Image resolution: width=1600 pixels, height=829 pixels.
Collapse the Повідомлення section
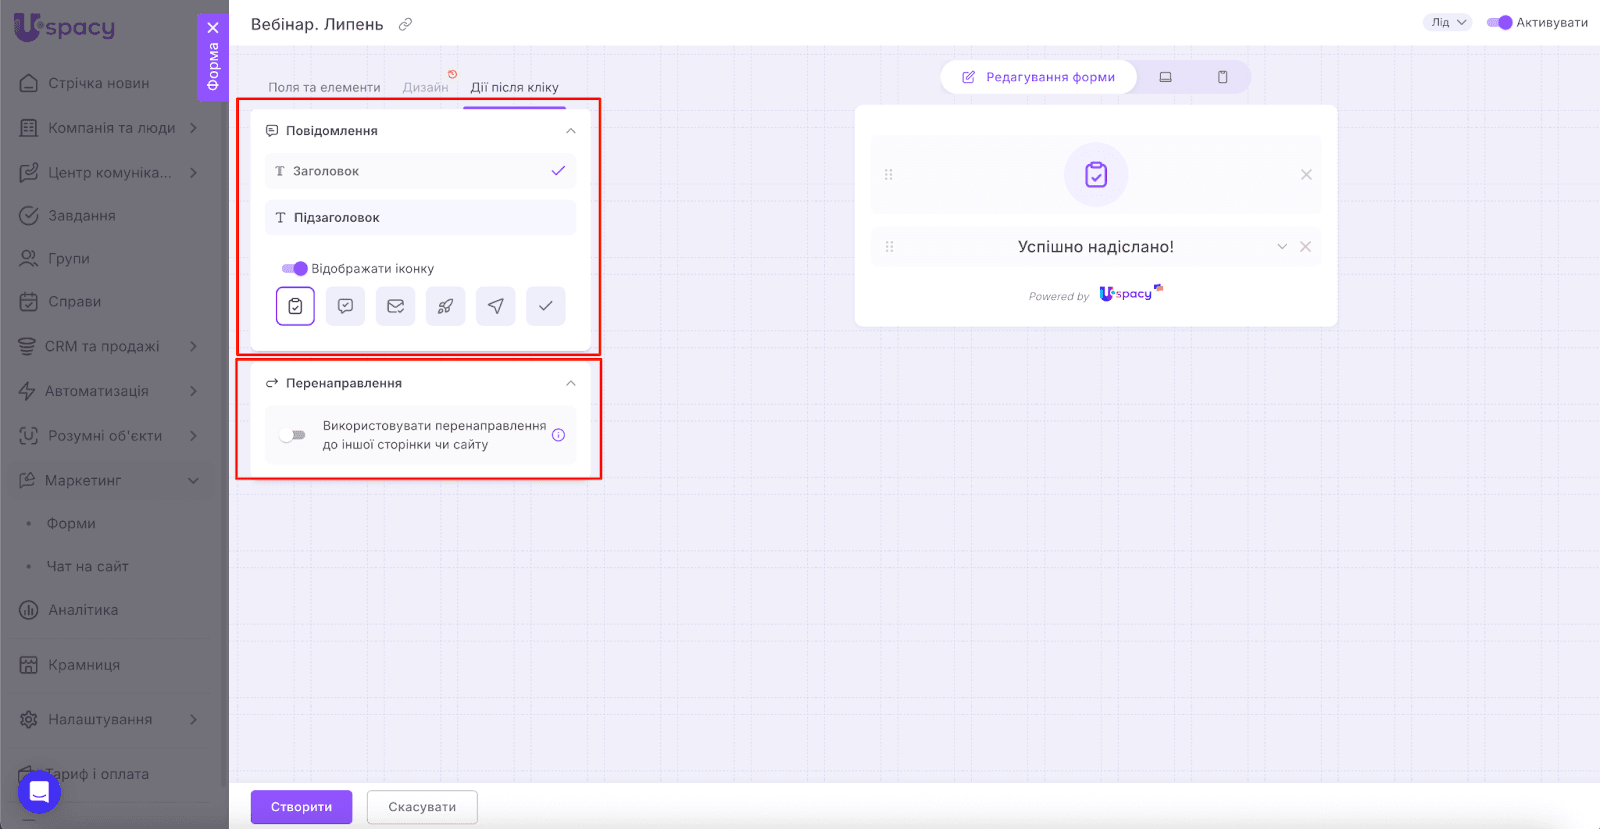coord(571,131)
